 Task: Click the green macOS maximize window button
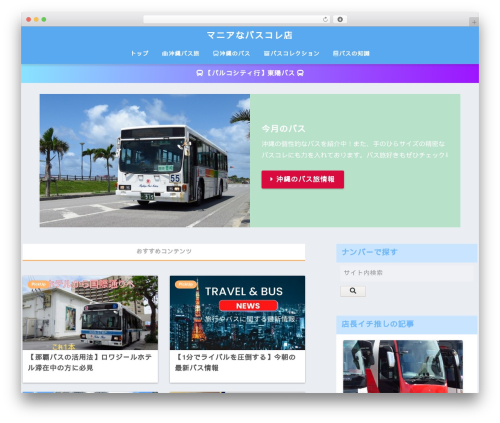pyautogui.click(x=44, y=20)
